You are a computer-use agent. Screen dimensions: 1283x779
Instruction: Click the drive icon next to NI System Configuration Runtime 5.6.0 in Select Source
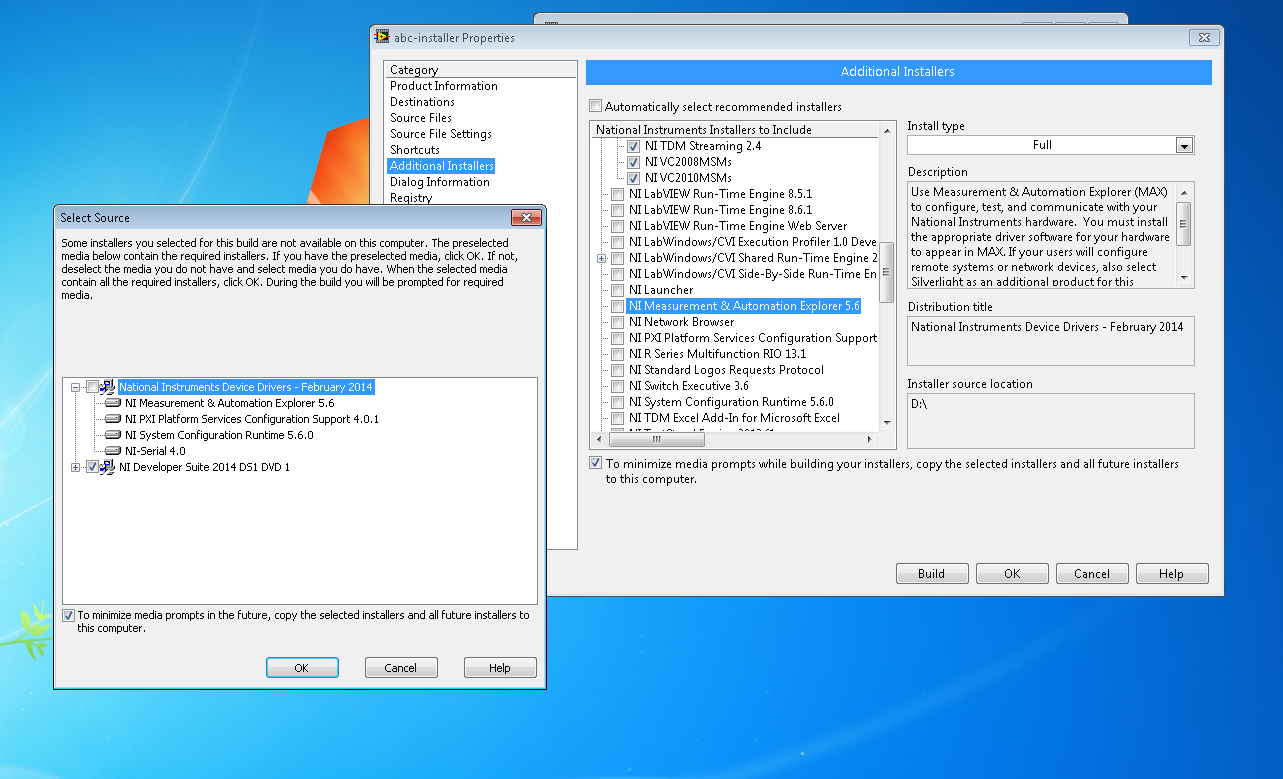(113, 435)
